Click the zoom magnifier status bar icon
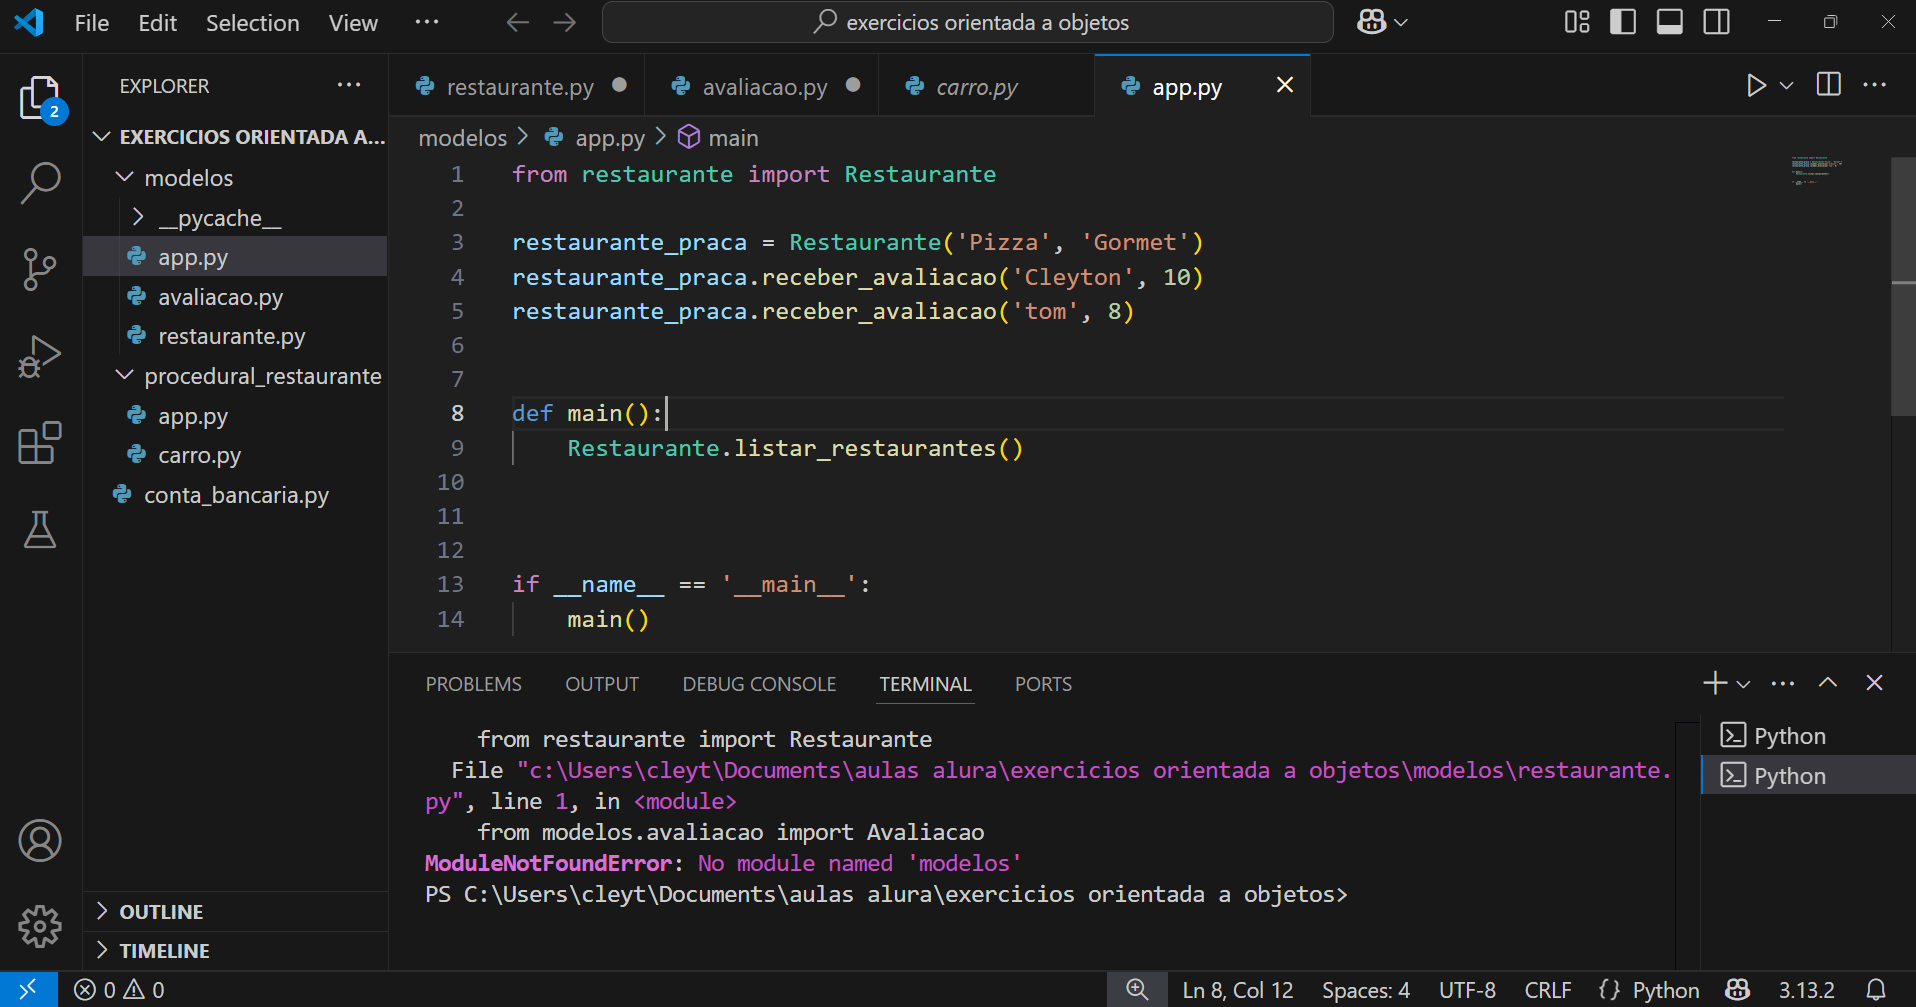Image resolution: width=1916 pixels, height=1007 pixels. point(1136,990)
